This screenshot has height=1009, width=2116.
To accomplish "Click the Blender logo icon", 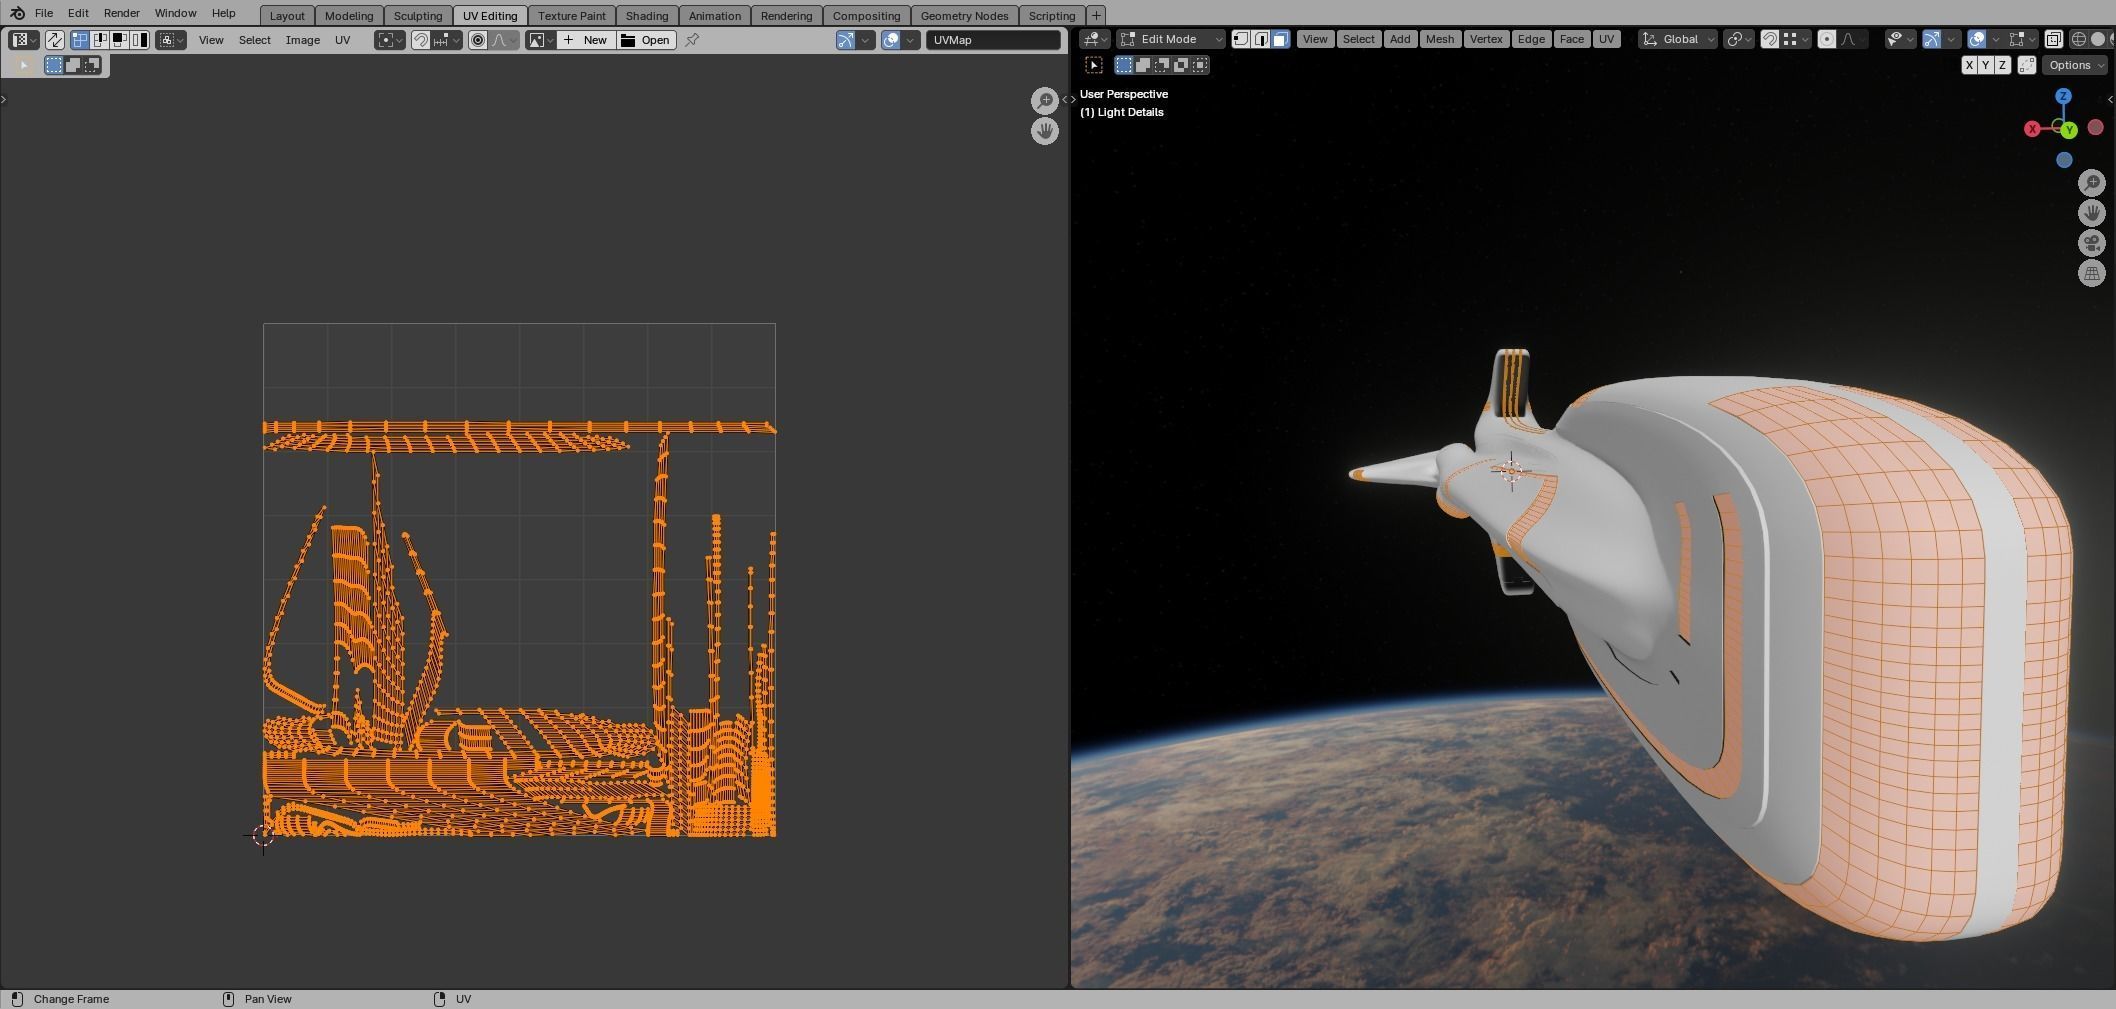I will (x=17, y=13).
